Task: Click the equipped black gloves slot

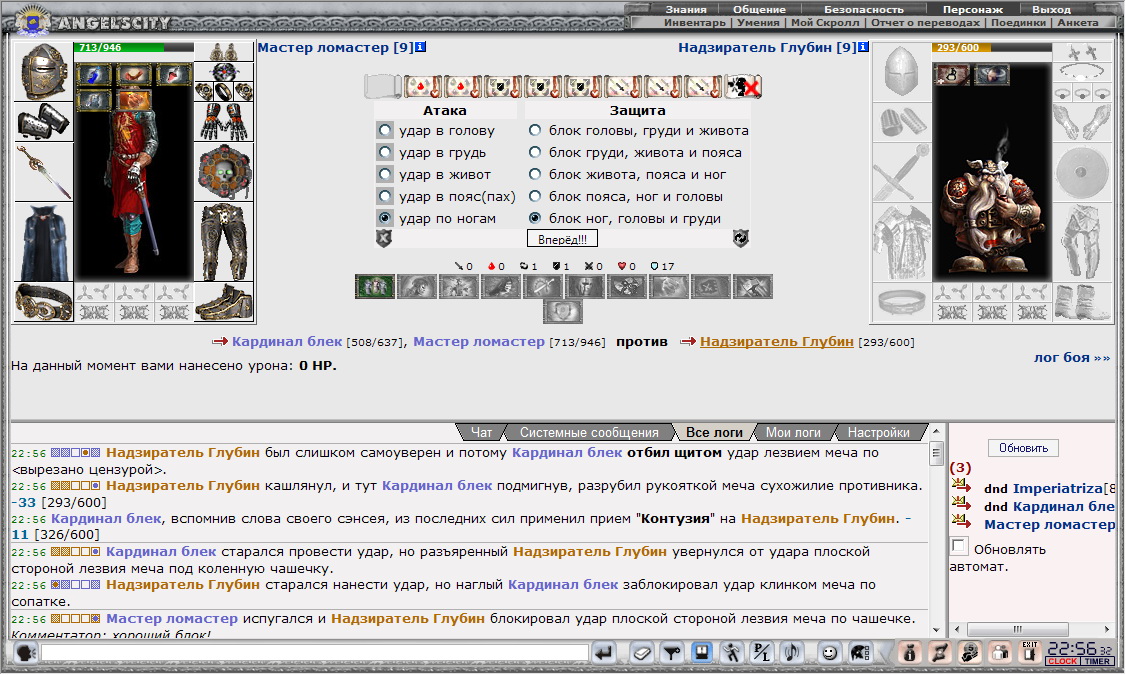Action: [x=224, y=121]
